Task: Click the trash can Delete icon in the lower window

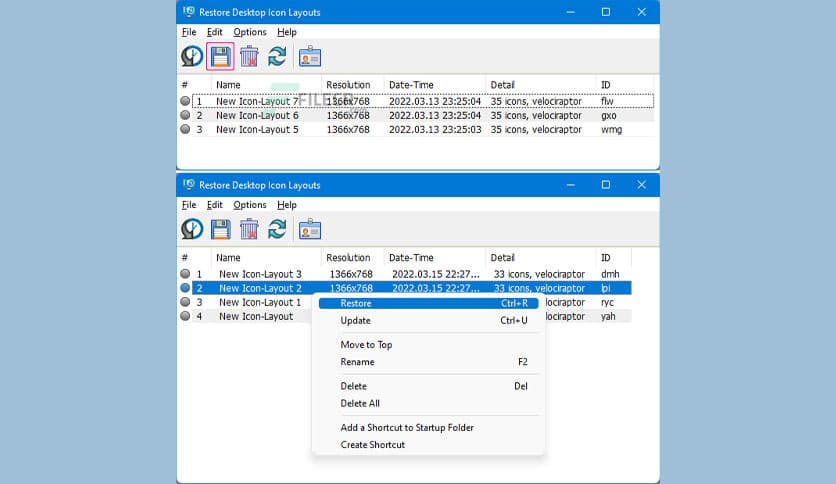Action: [x=249, y=229]
